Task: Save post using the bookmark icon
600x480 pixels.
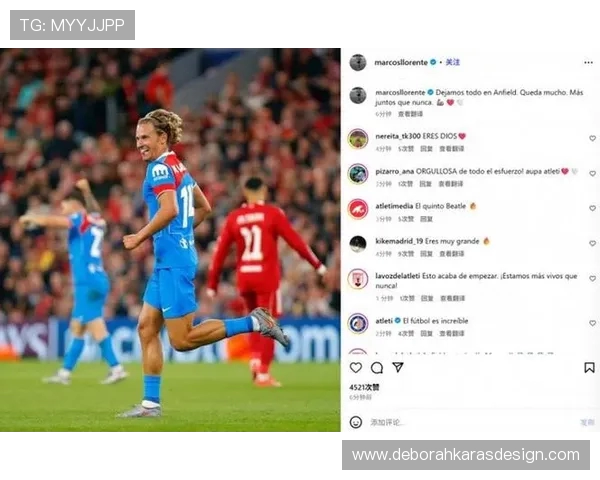Action: (x=589, y=367)
